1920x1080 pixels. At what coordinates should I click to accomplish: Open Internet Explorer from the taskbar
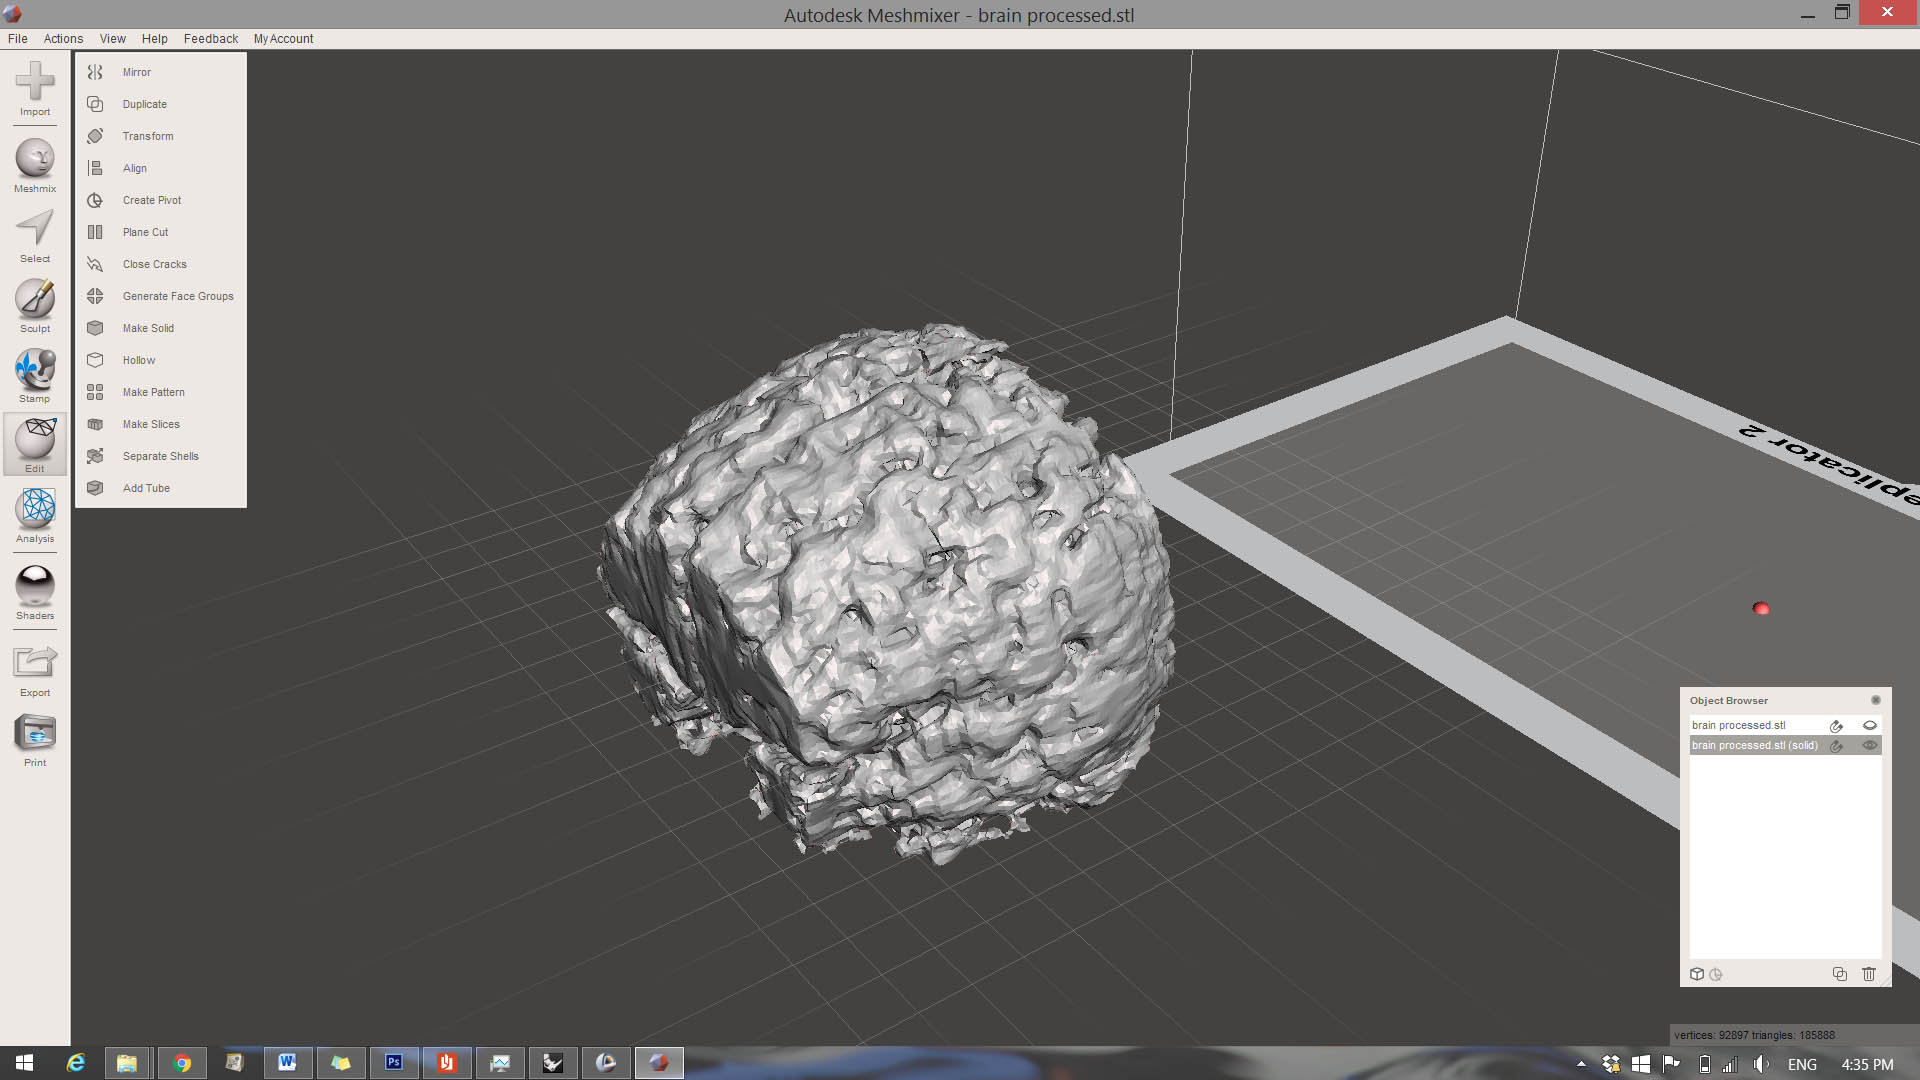coord(76,1063)
